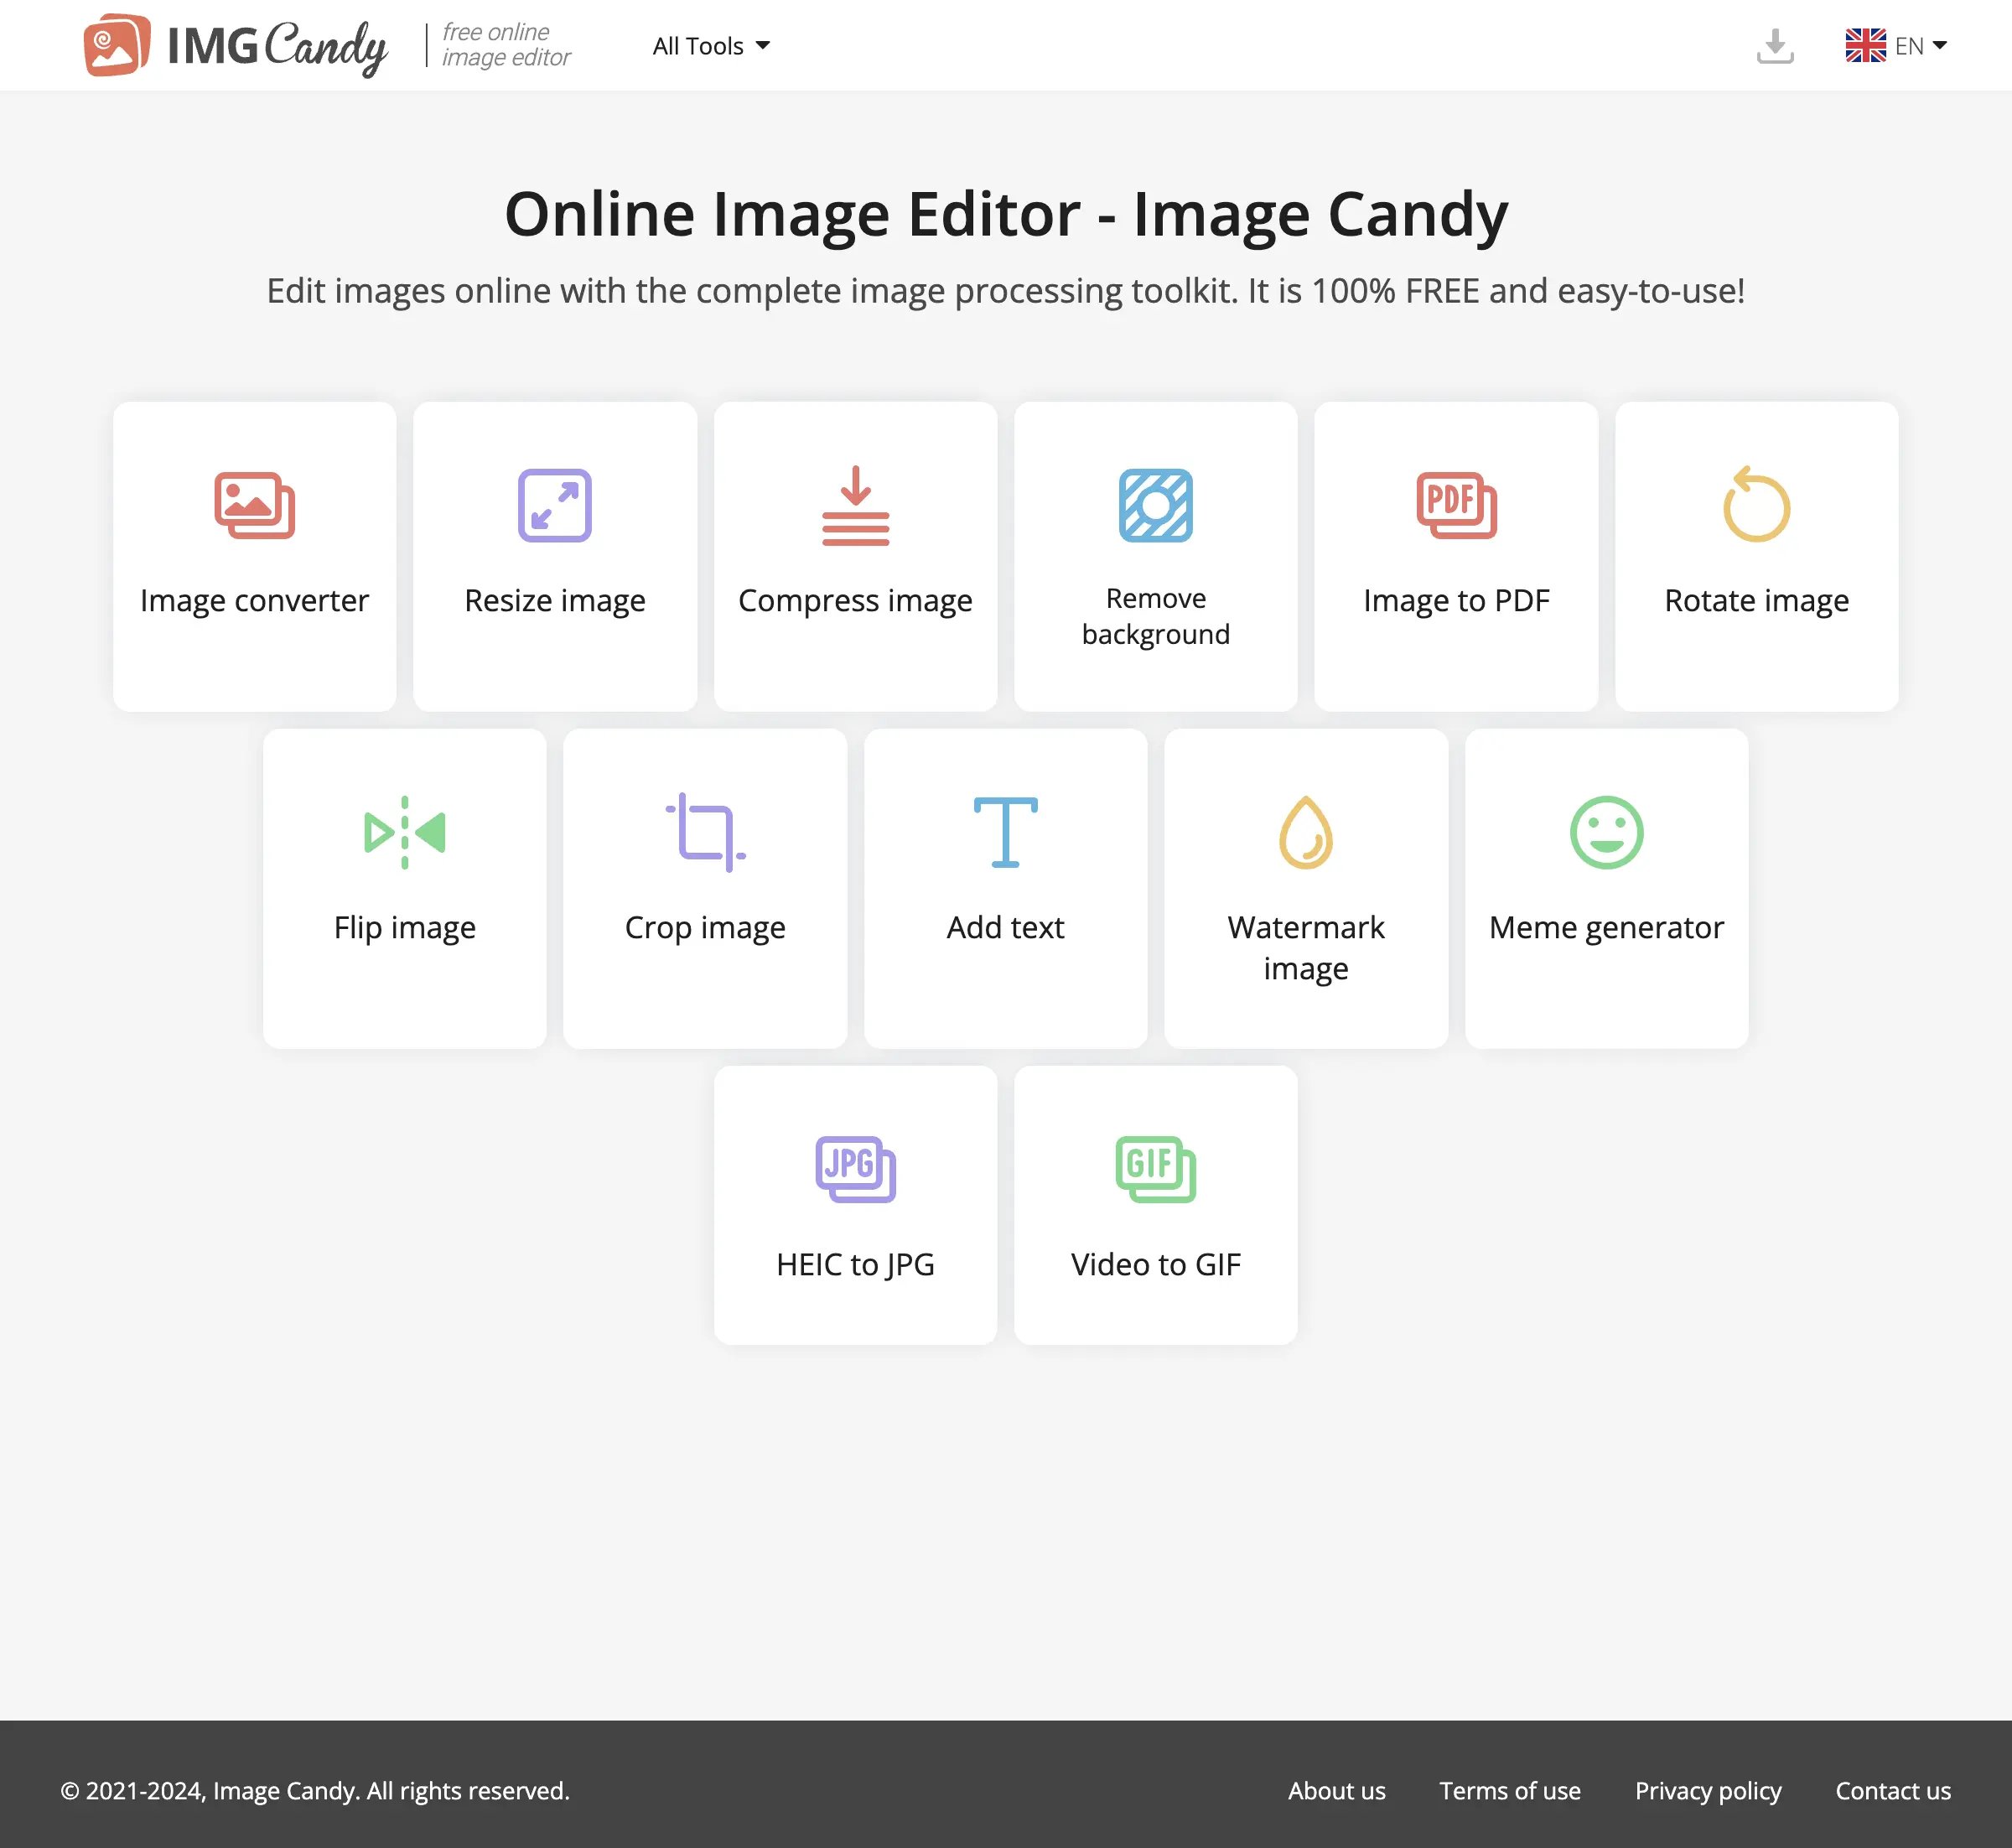Viewport: 2012px width, 1848px height.
Task: Choose the Remove background icon
Action: [x=1155, y=505]
